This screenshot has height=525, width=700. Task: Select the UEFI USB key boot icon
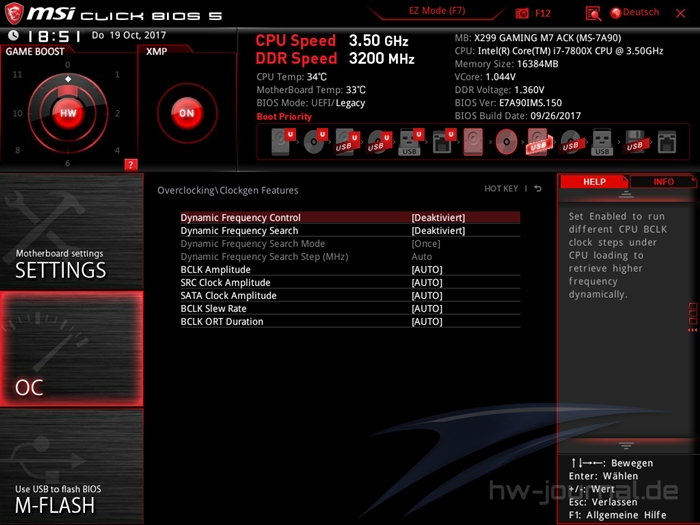(x=411, y=142)
